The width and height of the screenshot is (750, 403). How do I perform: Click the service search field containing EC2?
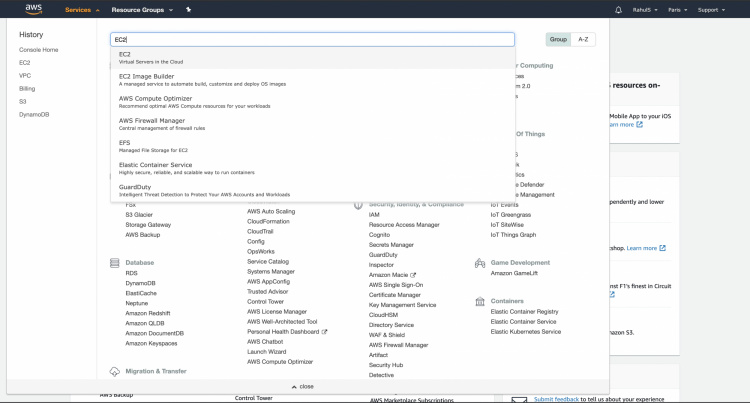tap(312, 39)
